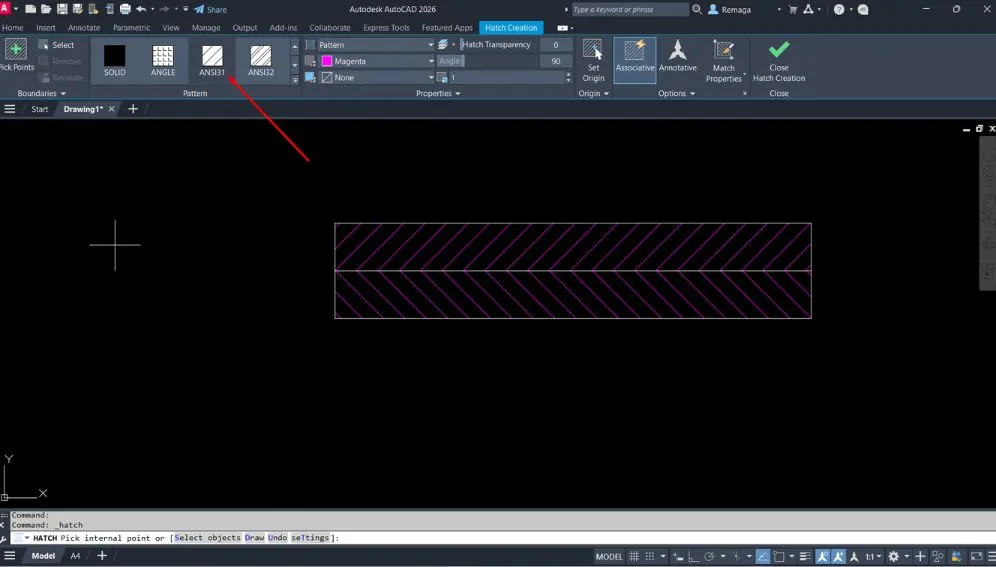
Task: Click the Undo arrow icon
Action: [x=141, y=9]
